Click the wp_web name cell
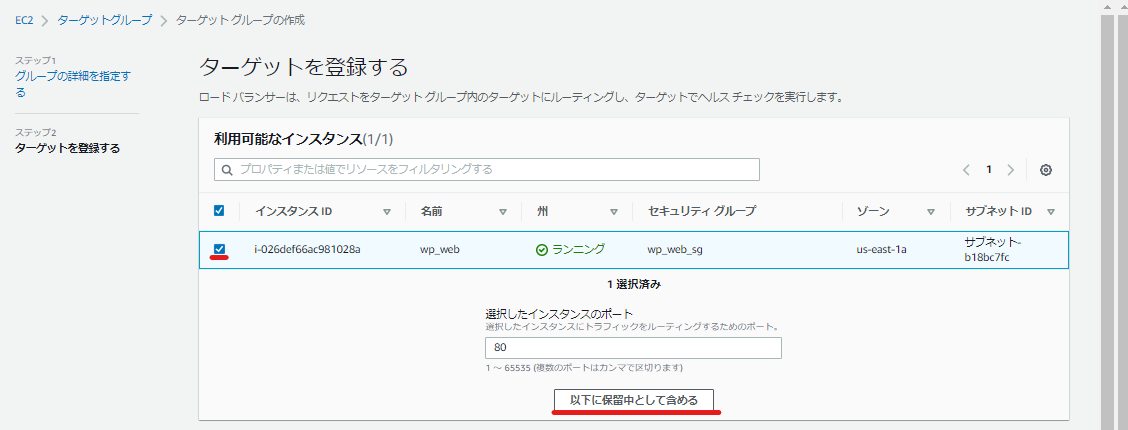This screenshot has width=1128, height=430. [x=440, y=250]
